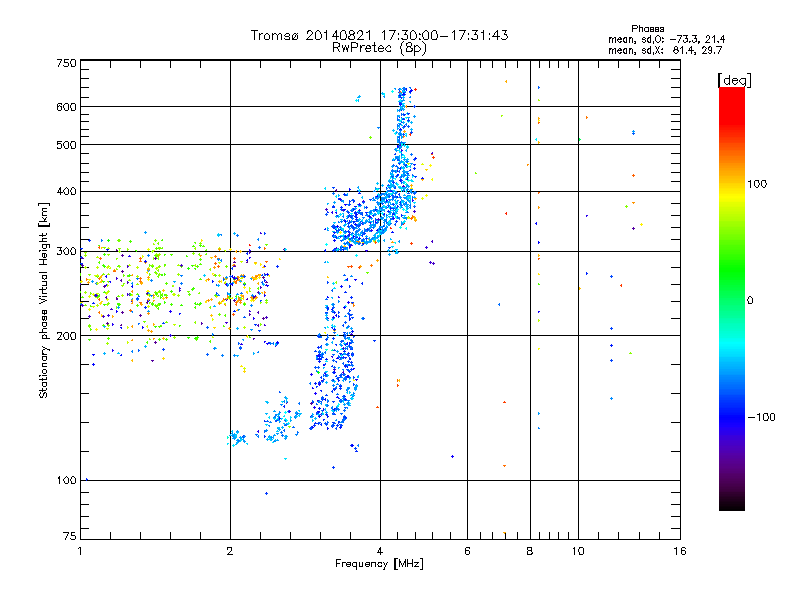
Task: Click the x-axis label 'Frequency [MHz]'
Action: [379, 564]
